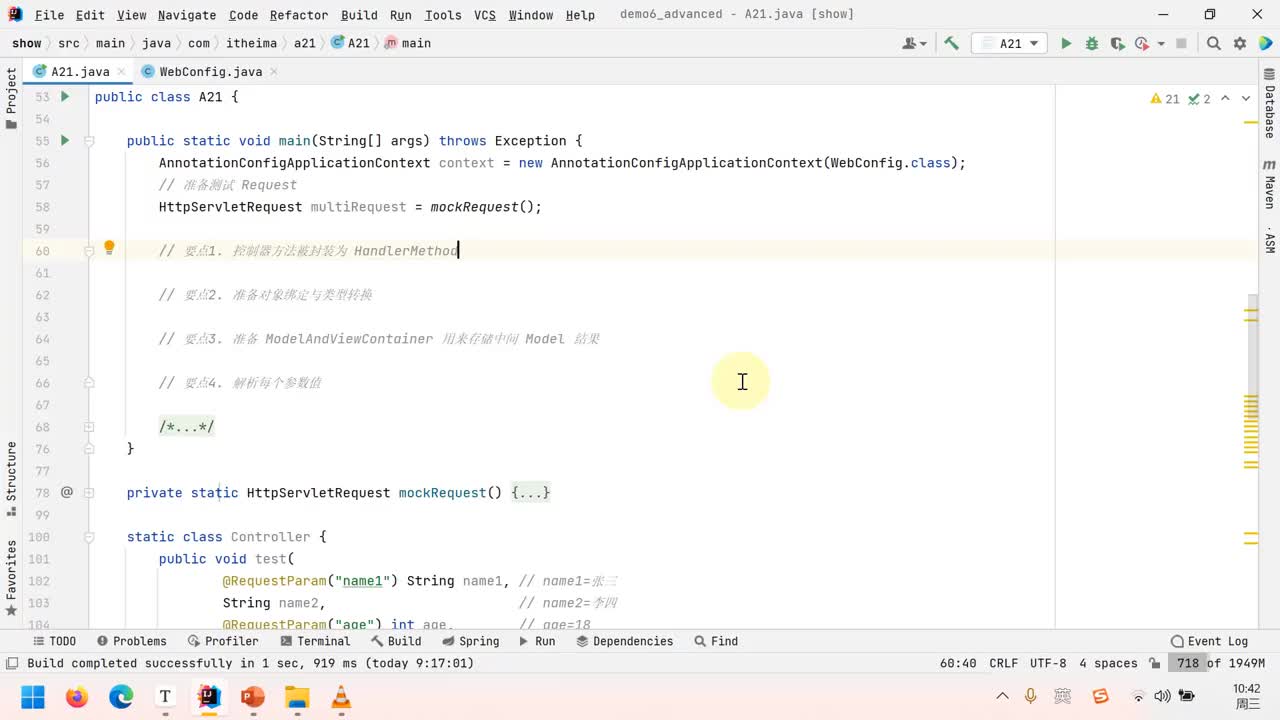Screen dimensions: 1280x720
Task: Click the run gutter arrow beside class A21
Action: (x=65, y=97)
